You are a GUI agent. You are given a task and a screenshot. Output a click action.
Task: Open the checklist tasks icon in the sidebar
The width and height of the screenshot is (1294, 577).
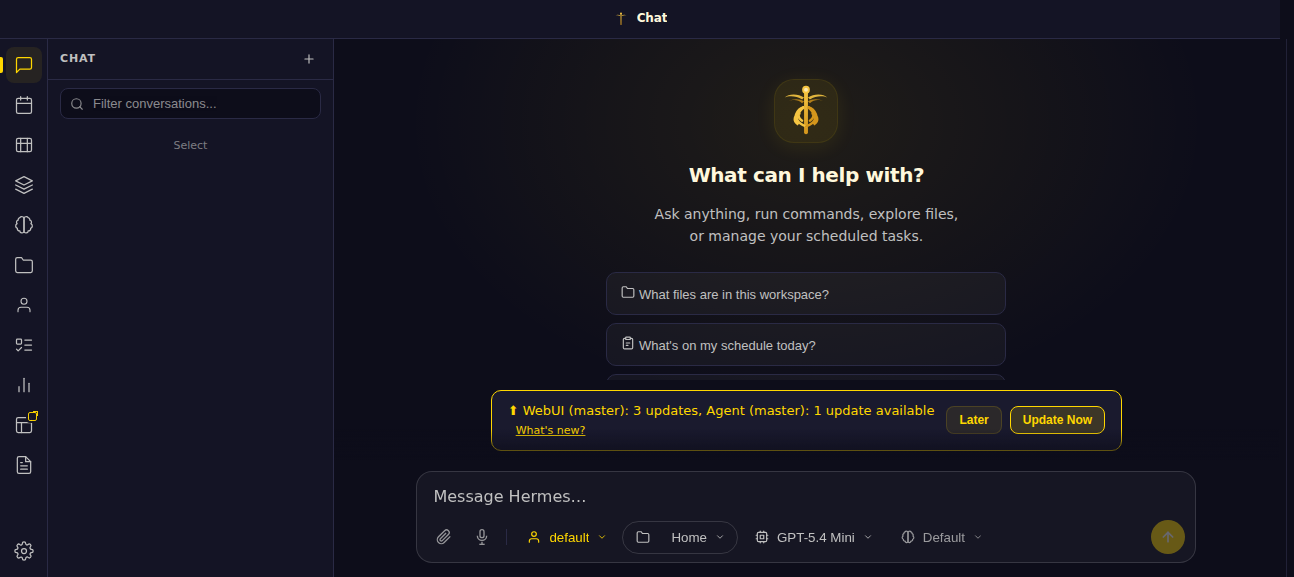point(24,345)
